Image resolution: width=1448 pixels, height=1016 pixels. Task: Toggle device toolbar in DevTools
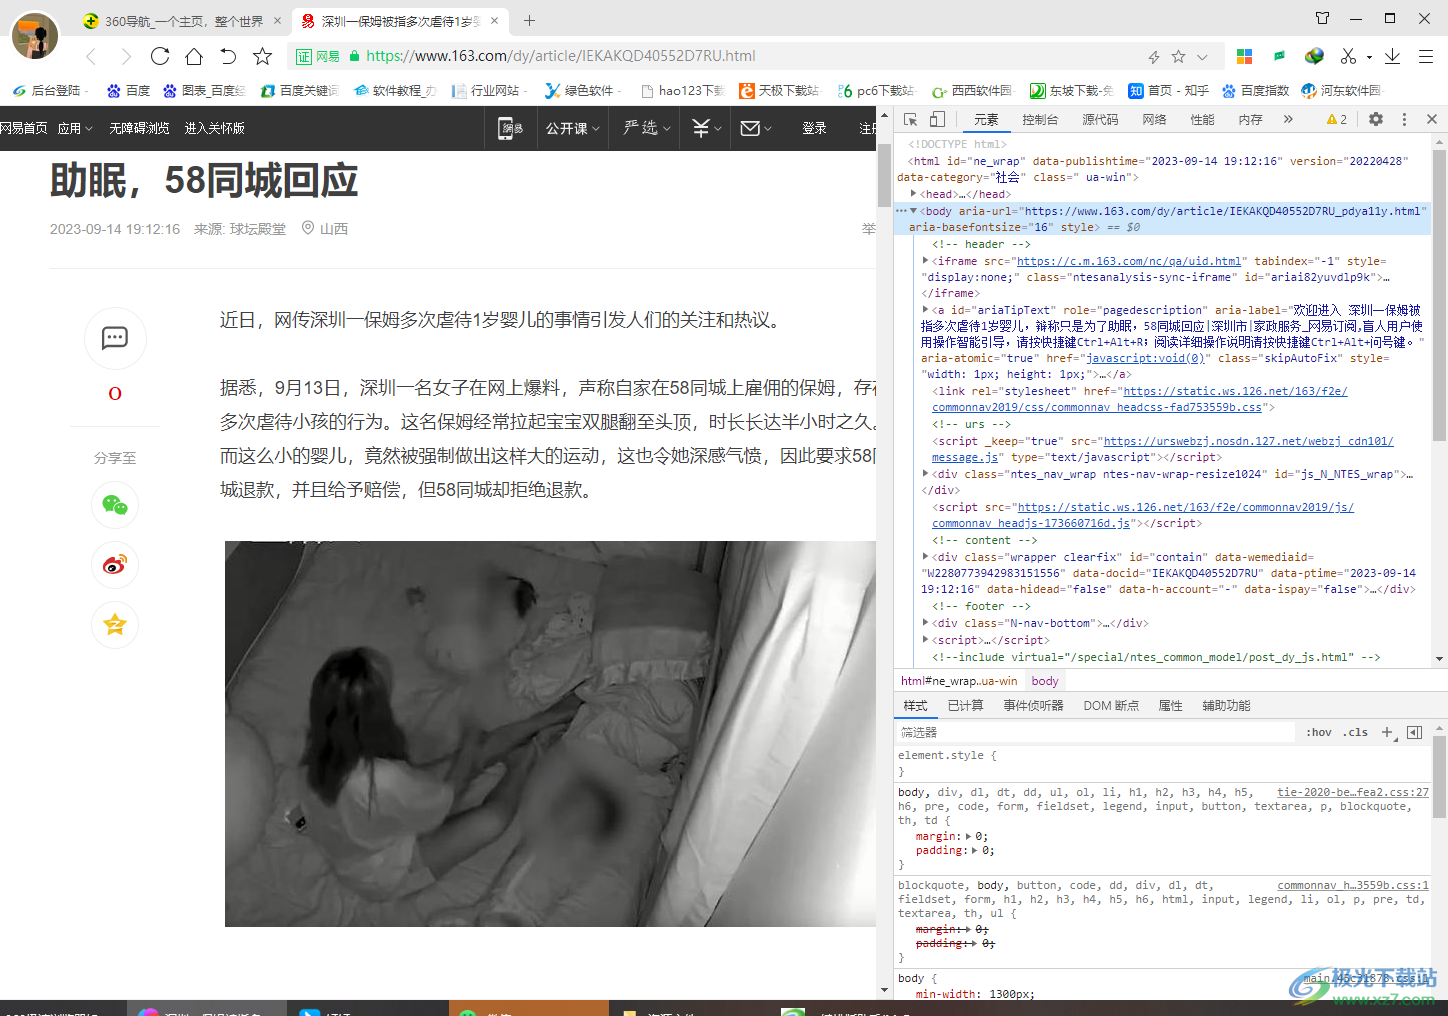(937, 119)
